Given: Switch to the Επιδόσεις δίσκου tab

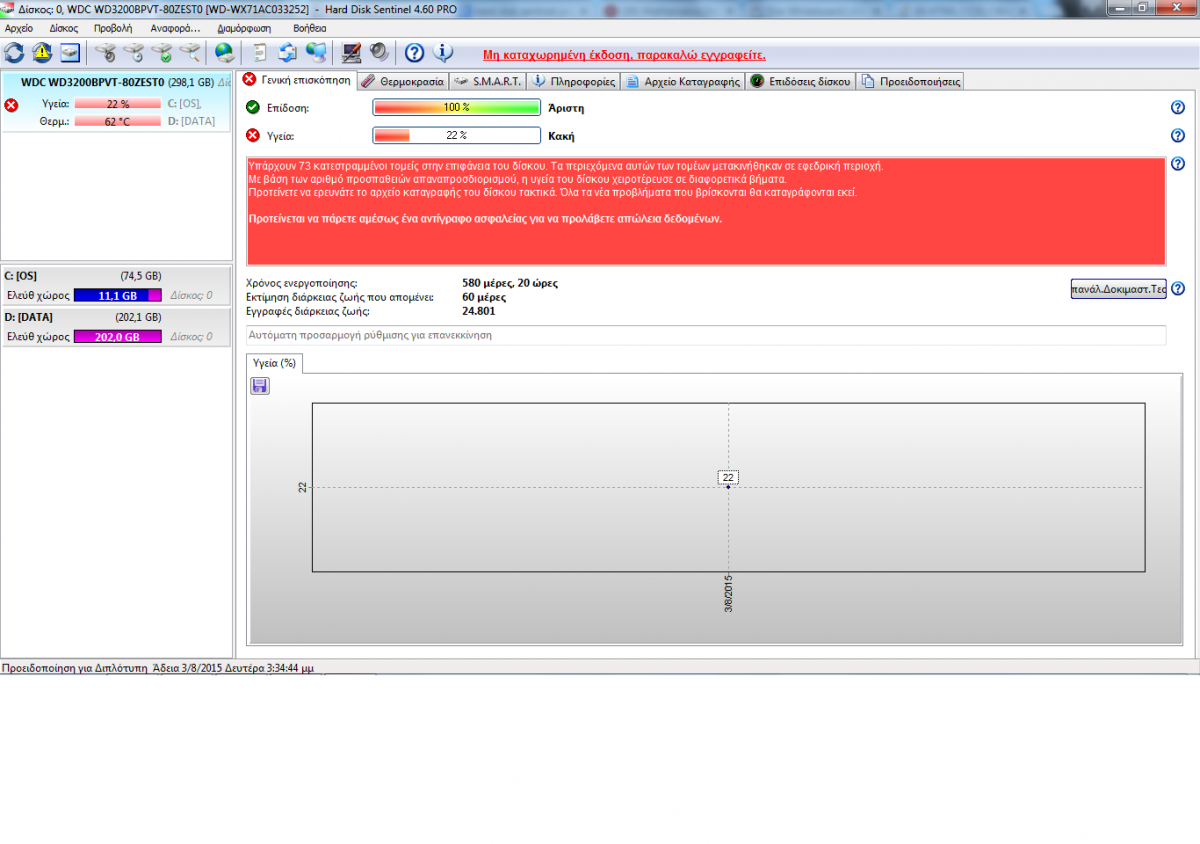Looking at the screenshot, I should tap(801, 81).
